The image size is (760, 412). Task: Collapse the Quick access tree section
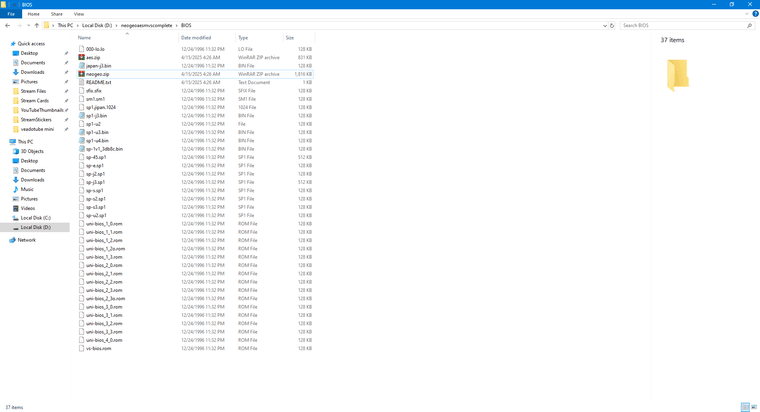click(x=7, y=44)
